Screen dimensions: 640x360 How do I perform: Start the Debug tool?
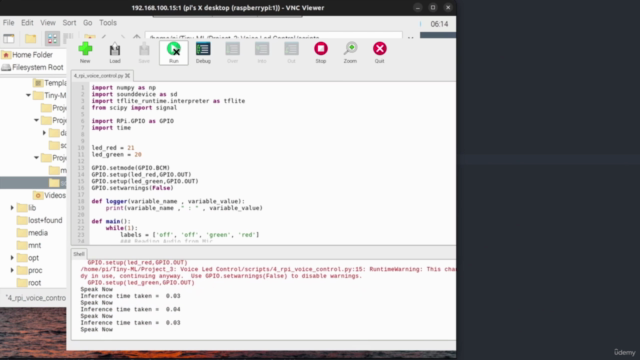(x=203, y=53)
